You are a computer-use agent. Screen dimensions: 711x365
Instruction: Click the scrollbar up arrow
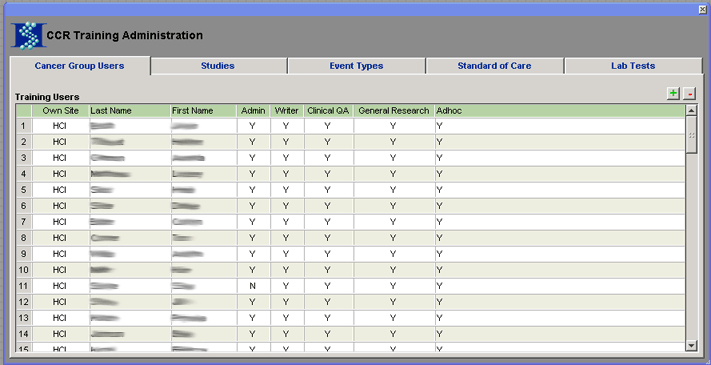pos(691,110)
